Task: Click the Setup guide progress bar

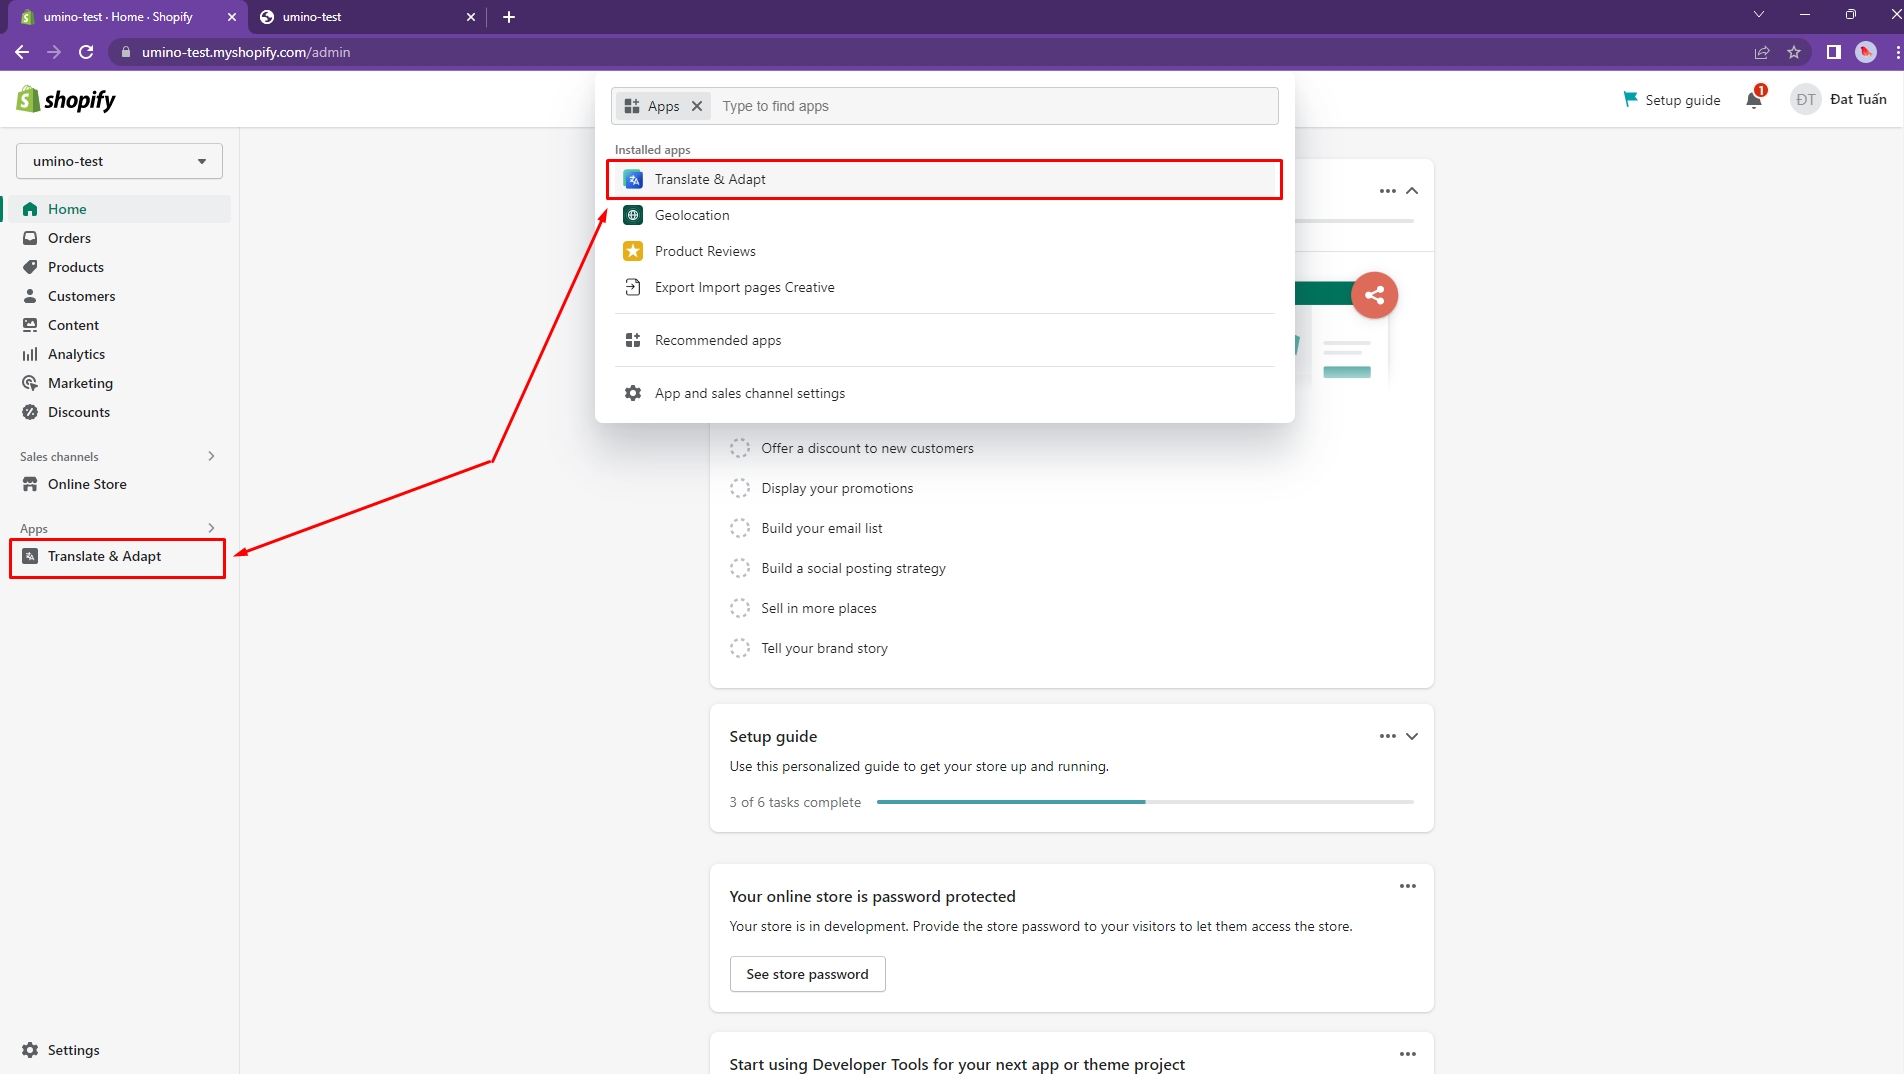Action: [1144, 802]
